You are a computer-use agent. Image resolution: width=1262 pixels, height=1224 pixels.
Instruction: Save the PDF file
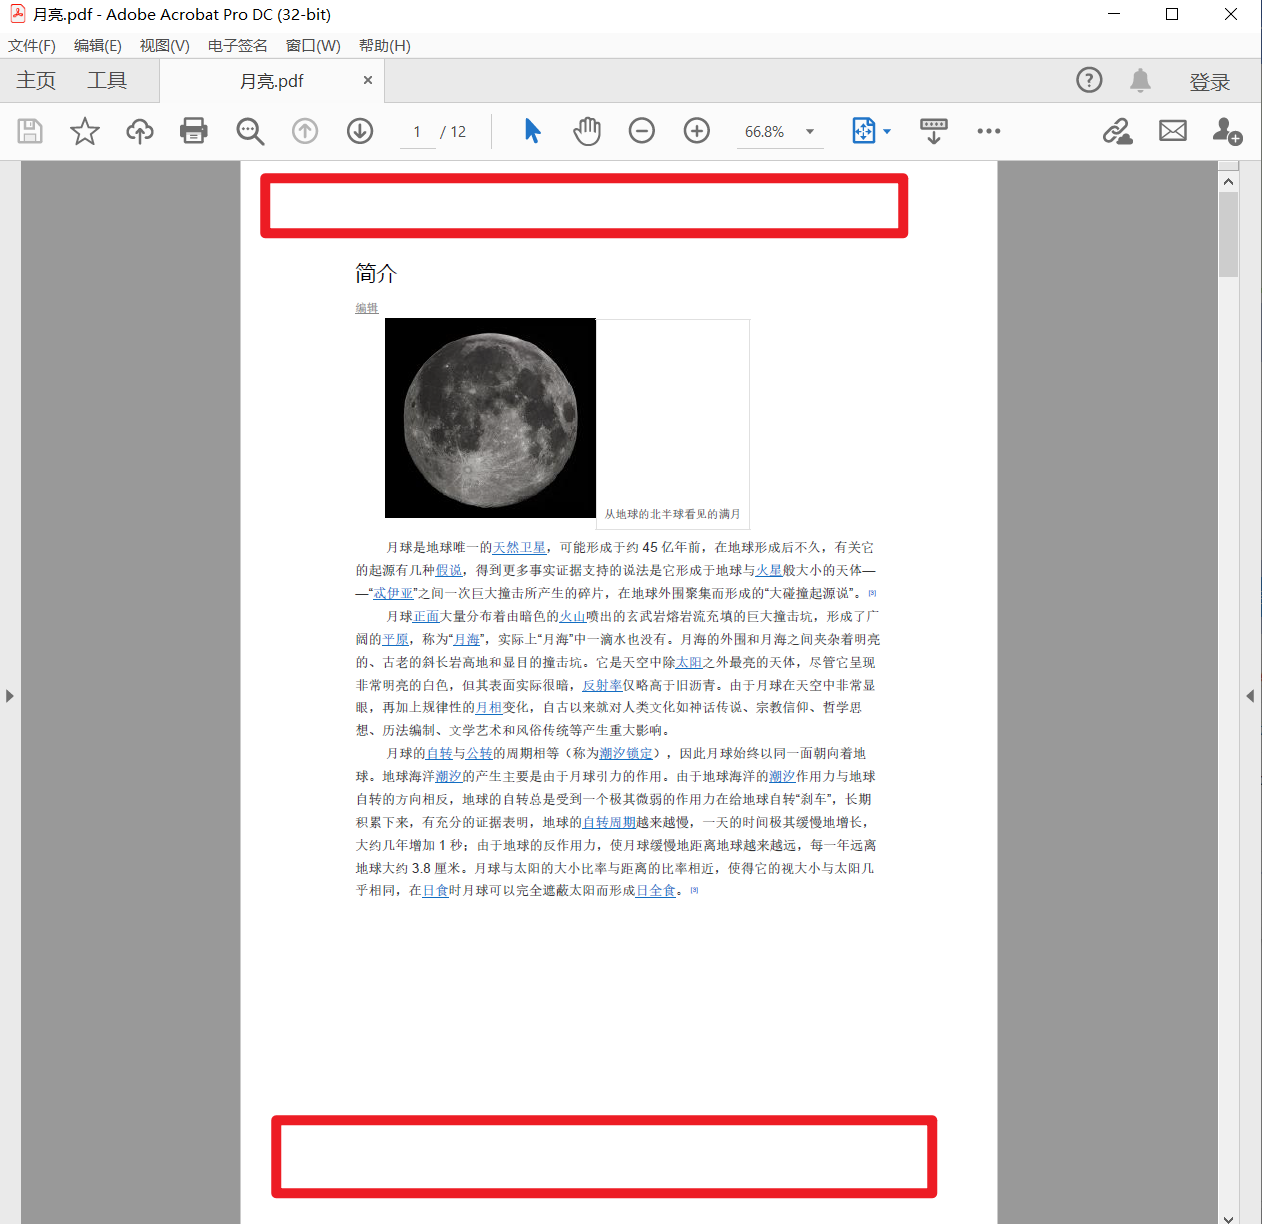(29, 131)
